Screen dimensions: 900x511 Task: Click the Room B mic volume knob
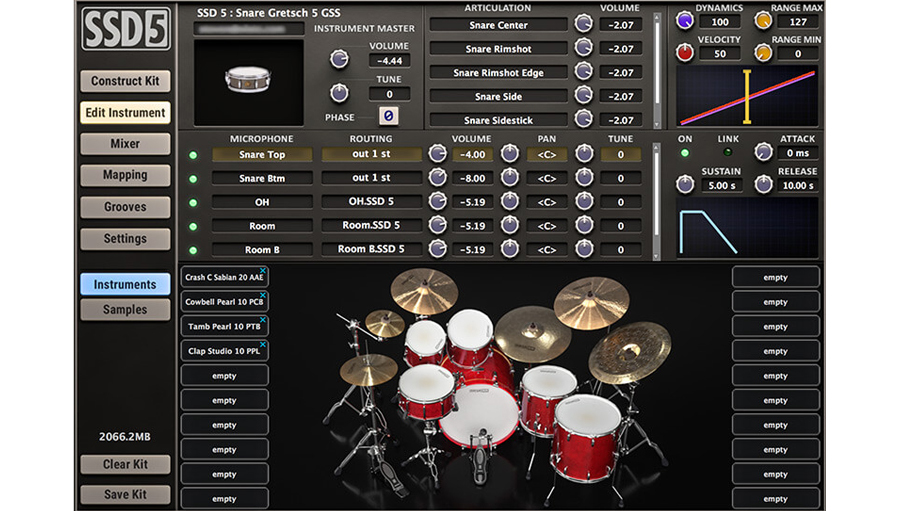point(438,249)
